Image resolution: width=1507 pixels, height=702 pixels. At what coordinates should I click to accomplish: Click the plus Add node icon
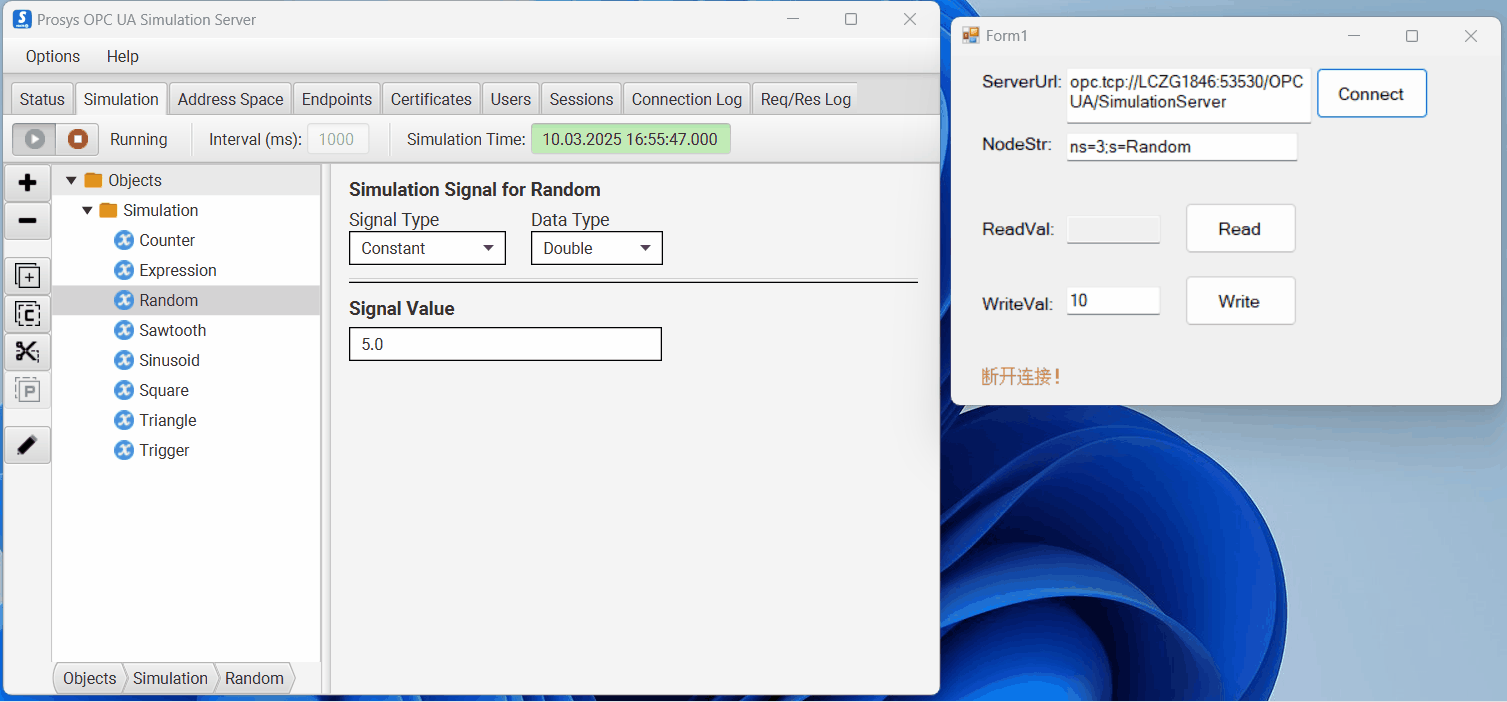(x=28, y=183)
